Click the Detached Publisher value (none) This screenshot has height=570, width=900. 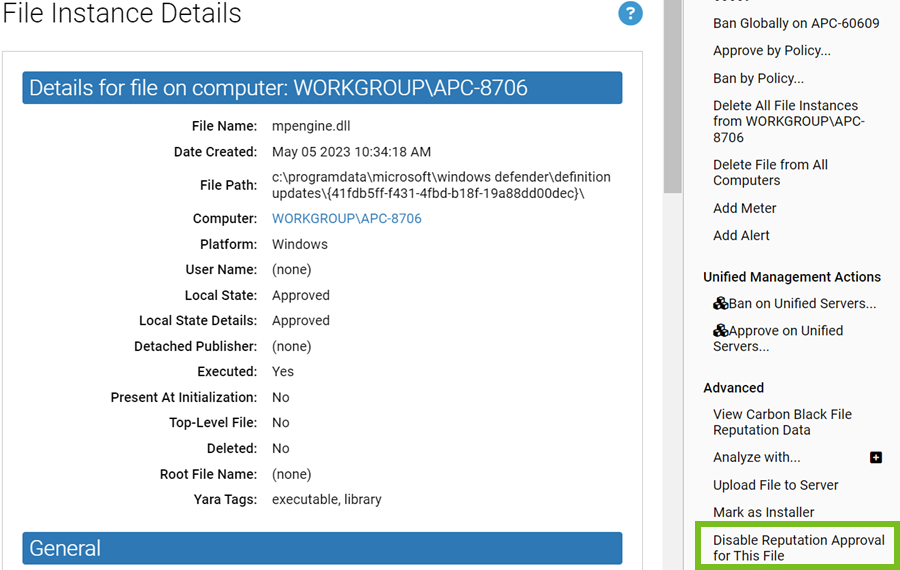292,347
